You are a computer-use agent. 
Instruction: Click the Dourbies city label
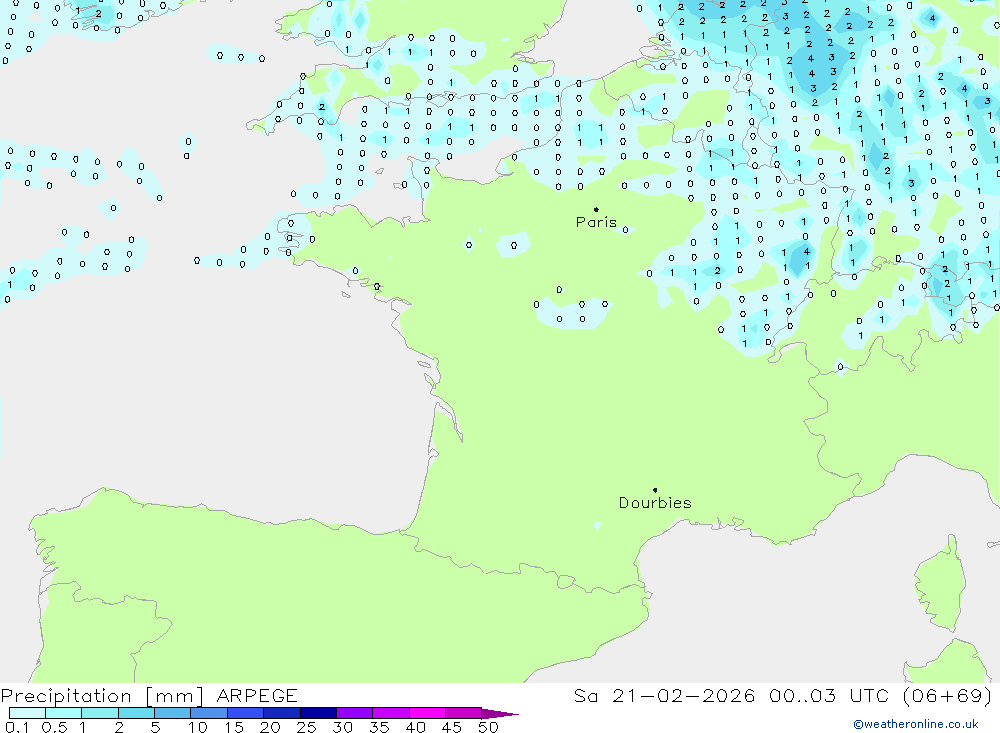tap(655, 503)
